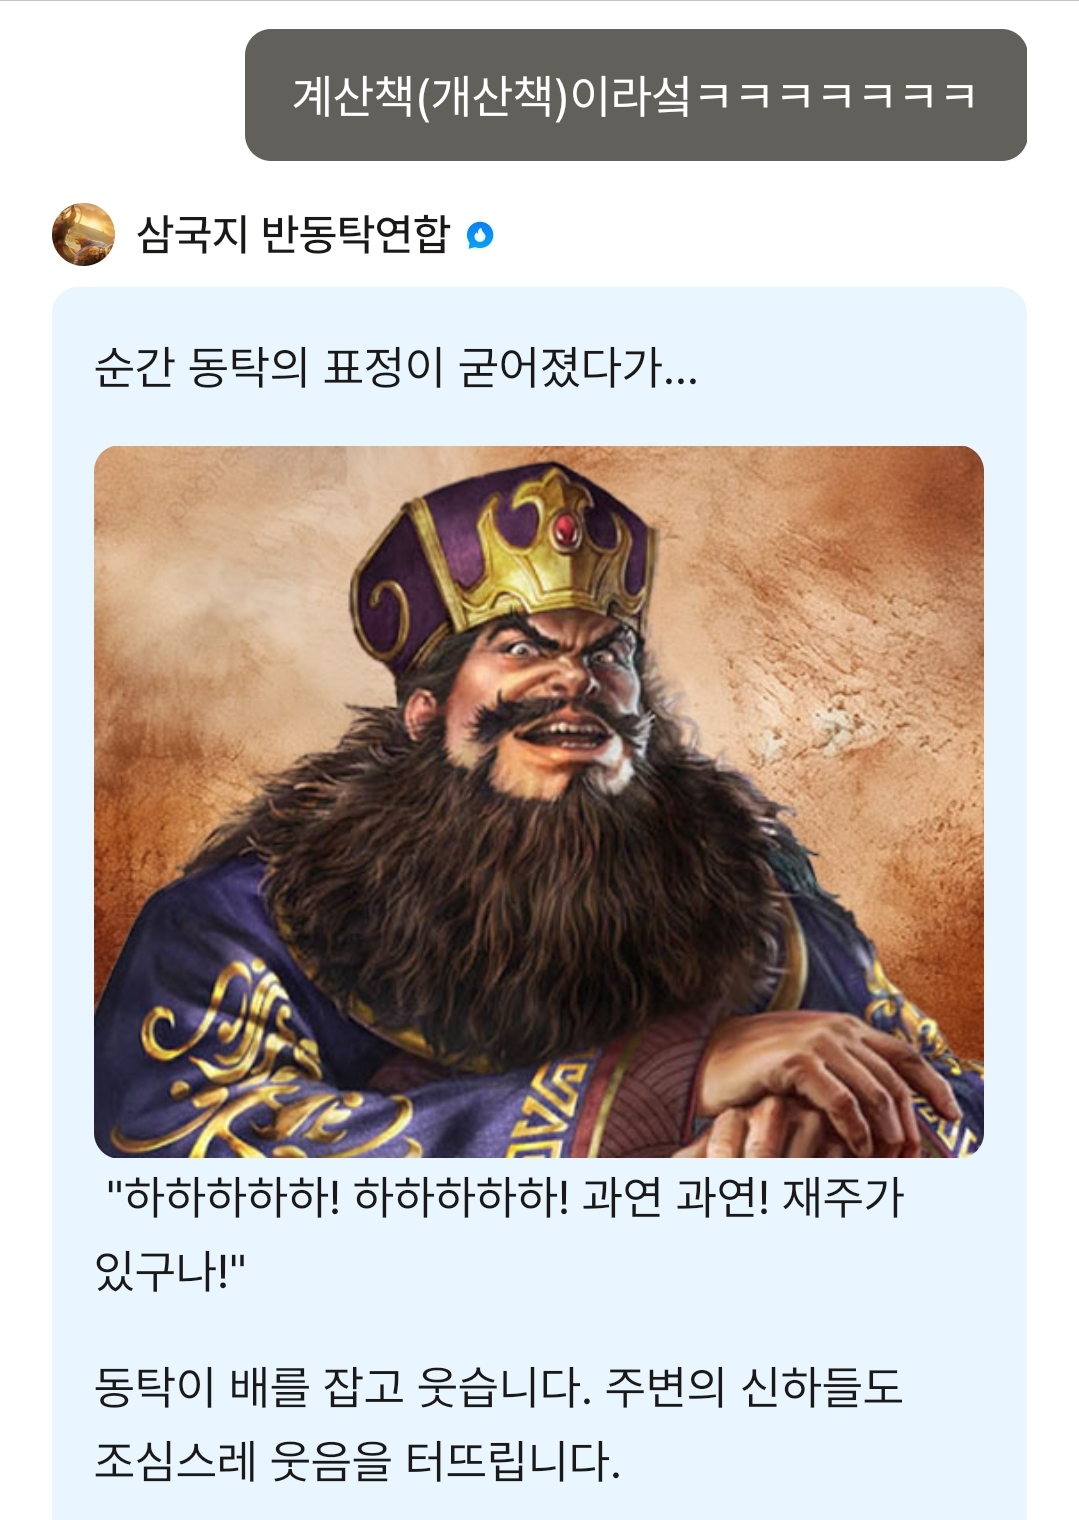Viewport: 1079px width, 1520px height.
Task: Open the 삼국지 반동탁연합 chat name
Action: click(x=293, y=234)
